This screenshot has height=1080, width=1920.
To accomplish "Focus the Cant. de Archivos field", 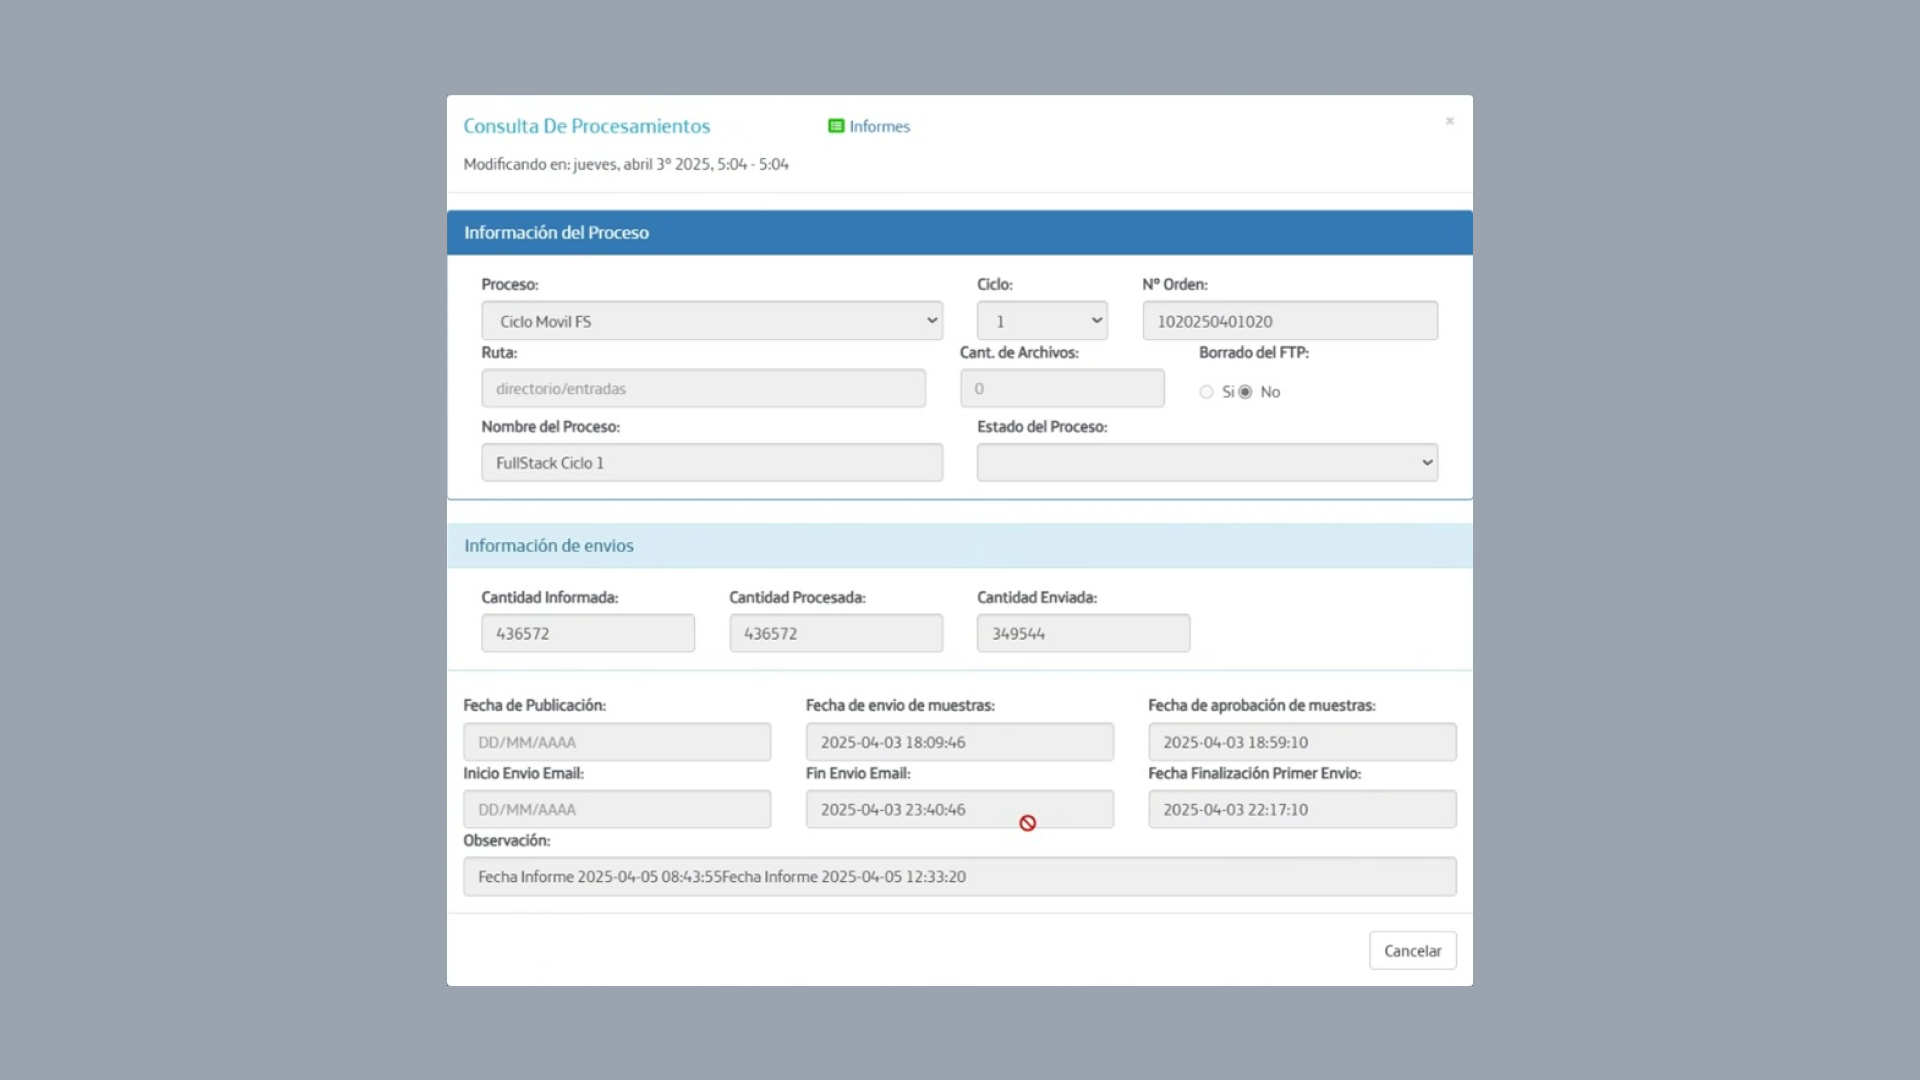I will (1061, 389).
